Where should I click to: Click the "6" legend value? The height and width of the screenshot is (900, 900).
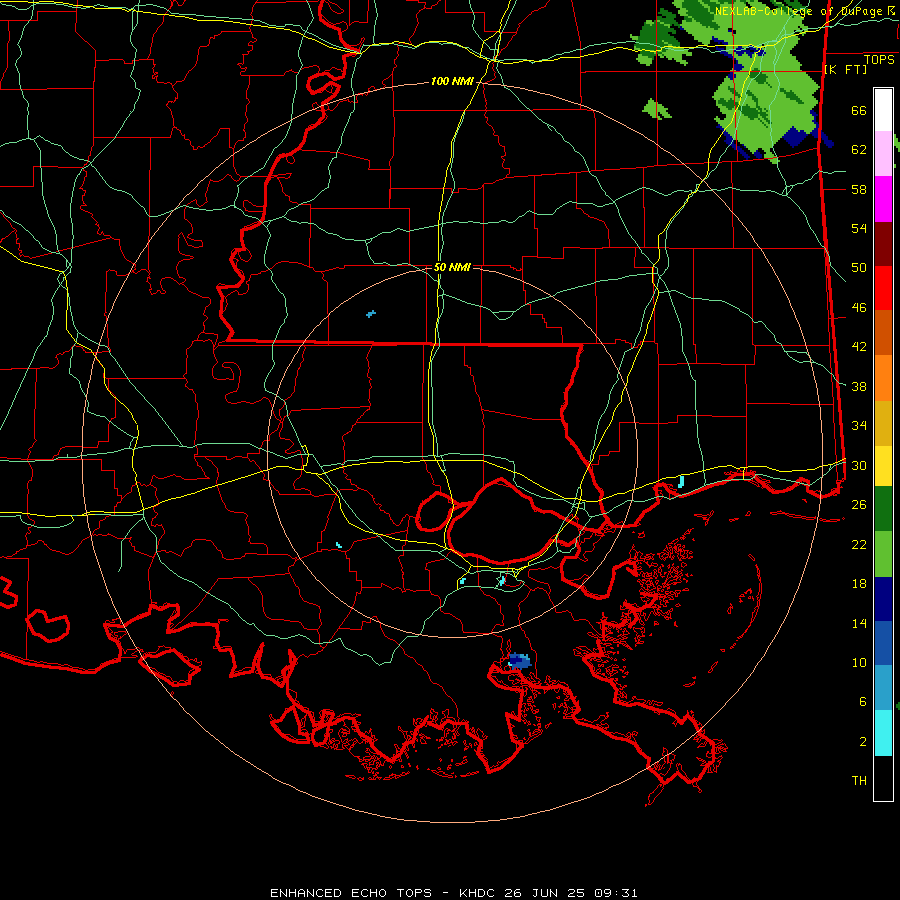coord(862,702)
